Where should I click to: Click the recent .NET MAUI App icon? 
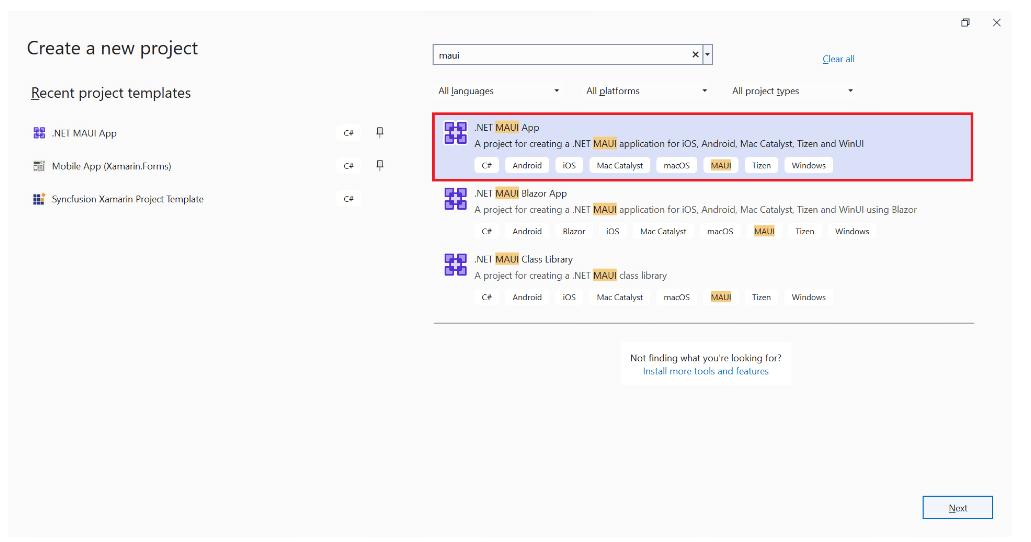[39, 133]
